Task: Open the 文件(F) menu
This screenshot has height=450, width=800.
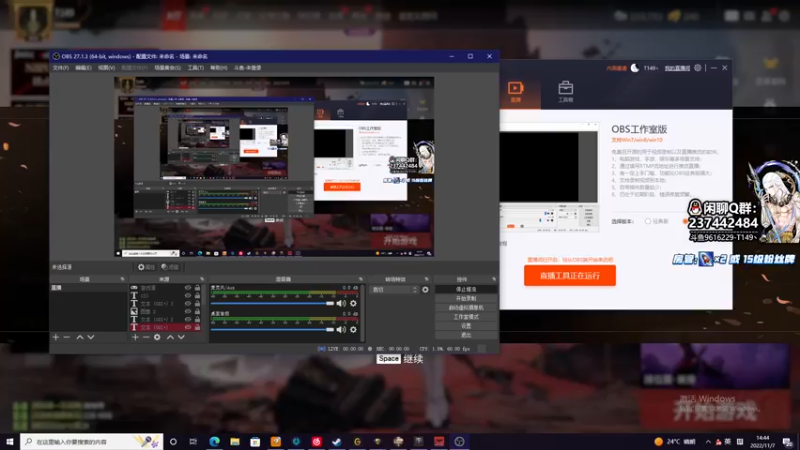Action: (60, 68)
